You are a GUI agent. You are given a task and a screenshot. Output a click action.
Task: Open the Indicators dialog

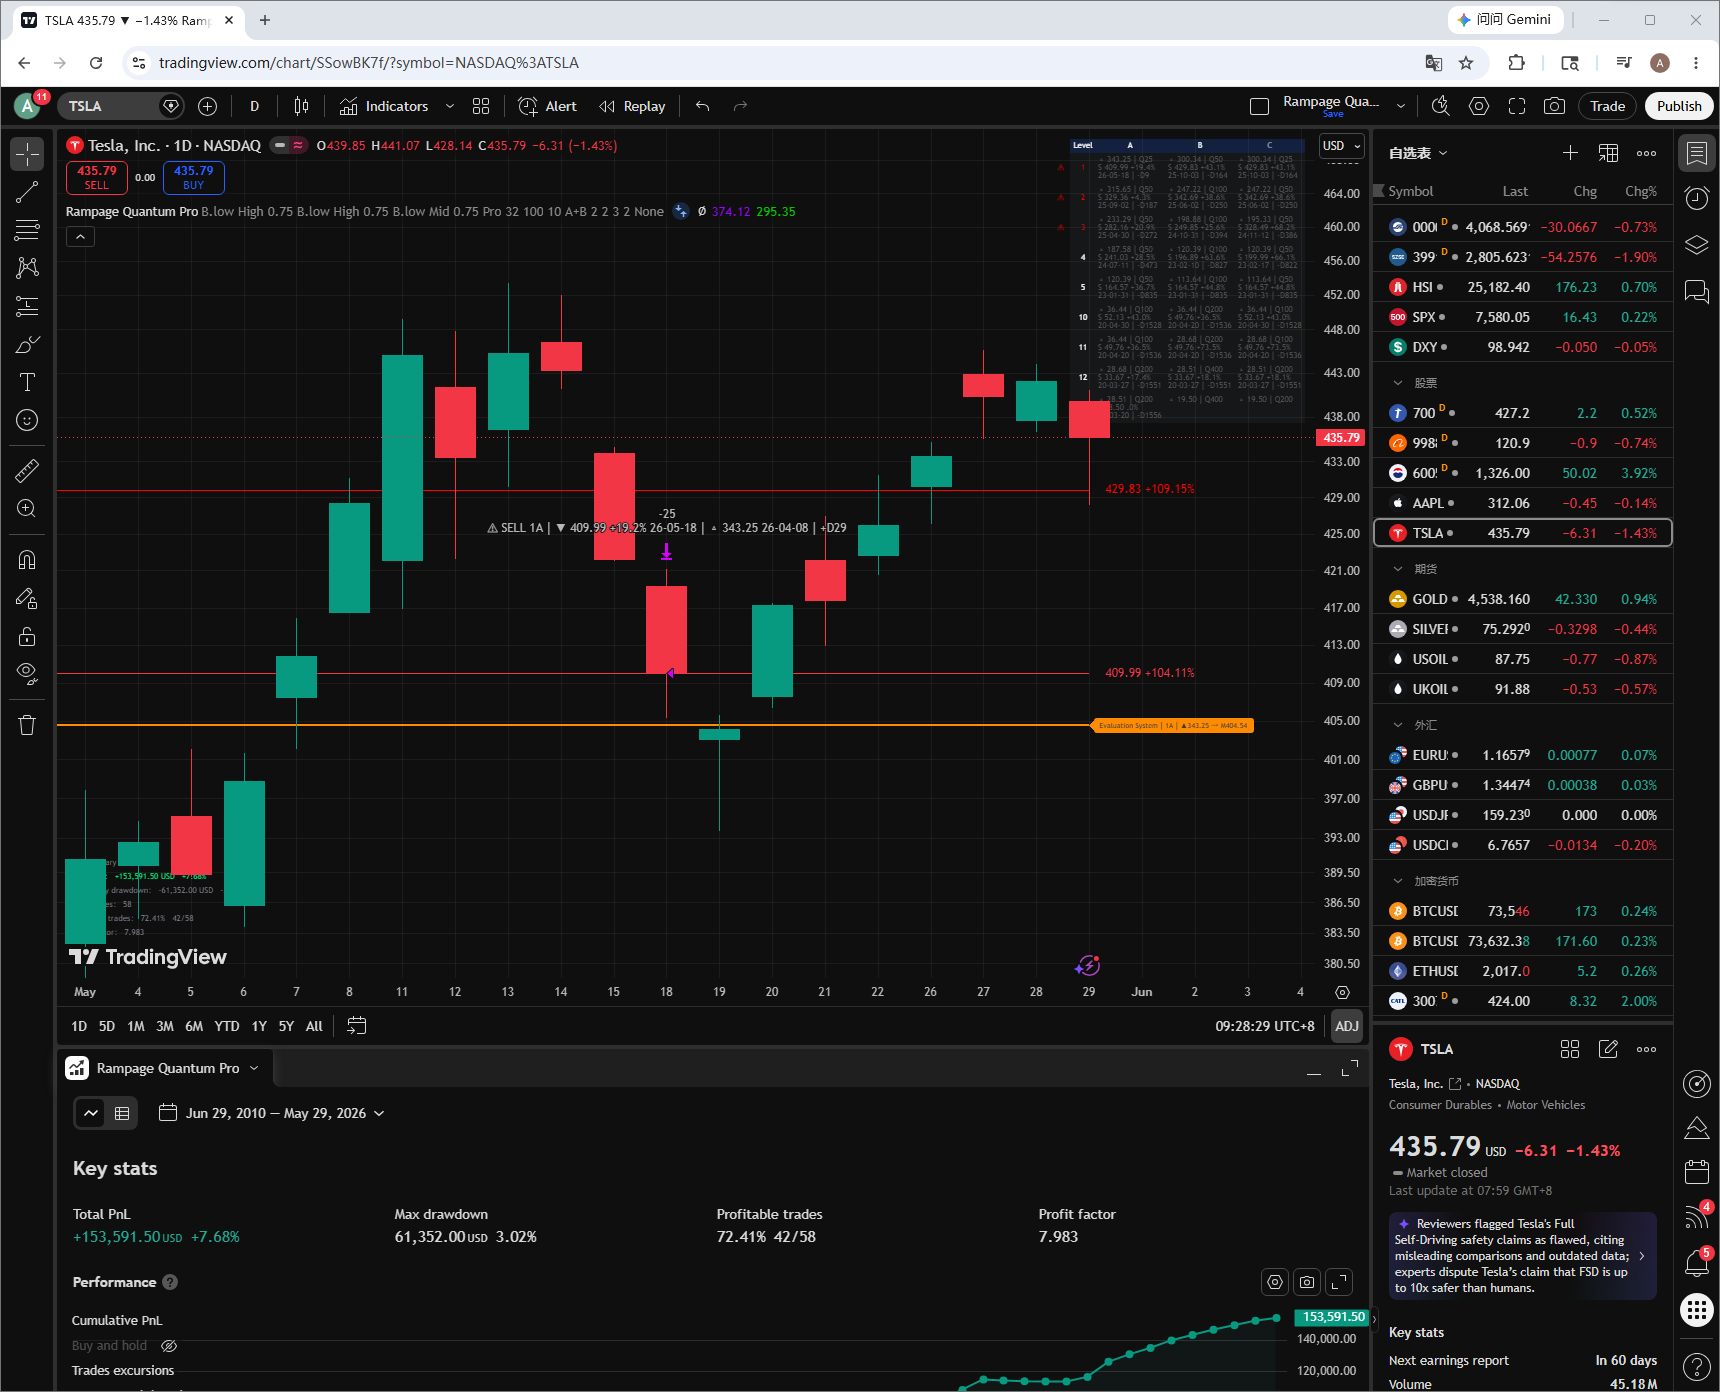385,106
